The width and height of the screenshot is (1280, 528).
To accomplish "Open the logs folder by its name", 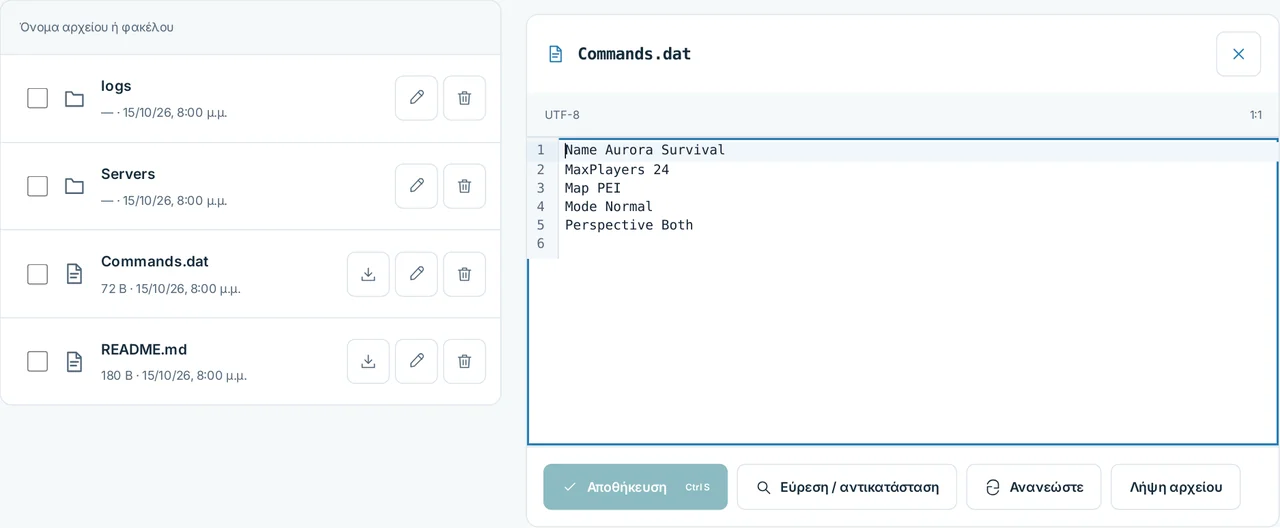I will [x=116, y=86].
